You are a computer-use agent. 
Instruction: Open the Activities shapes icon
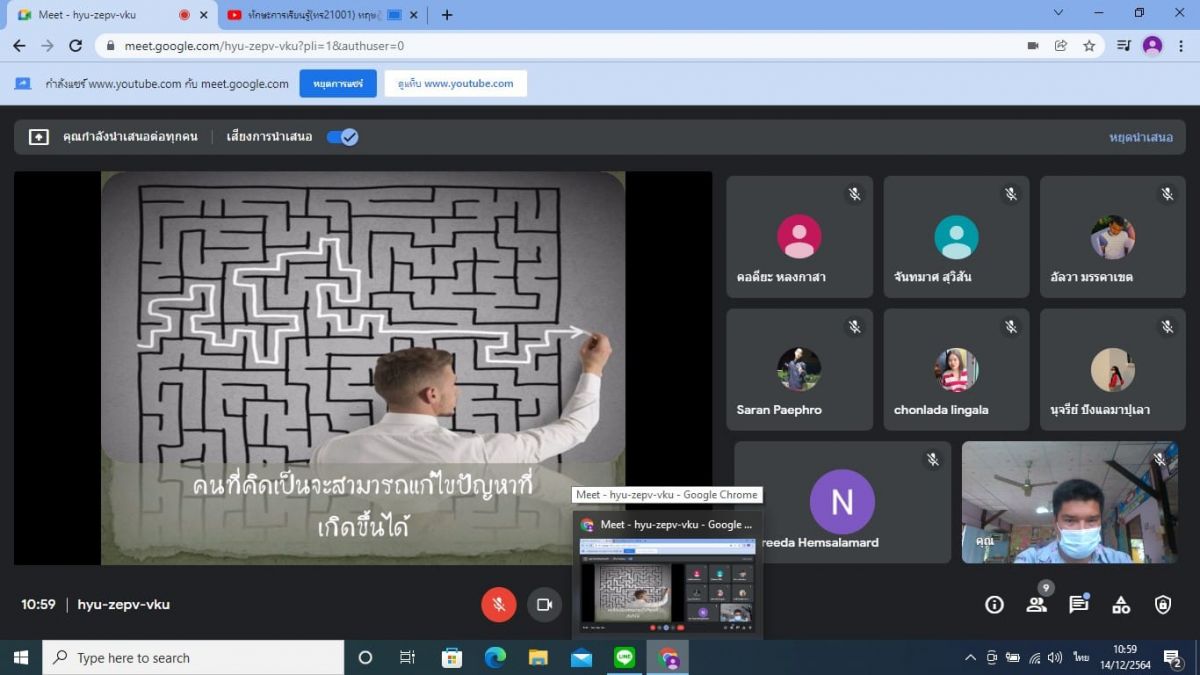click(1121, 604)
